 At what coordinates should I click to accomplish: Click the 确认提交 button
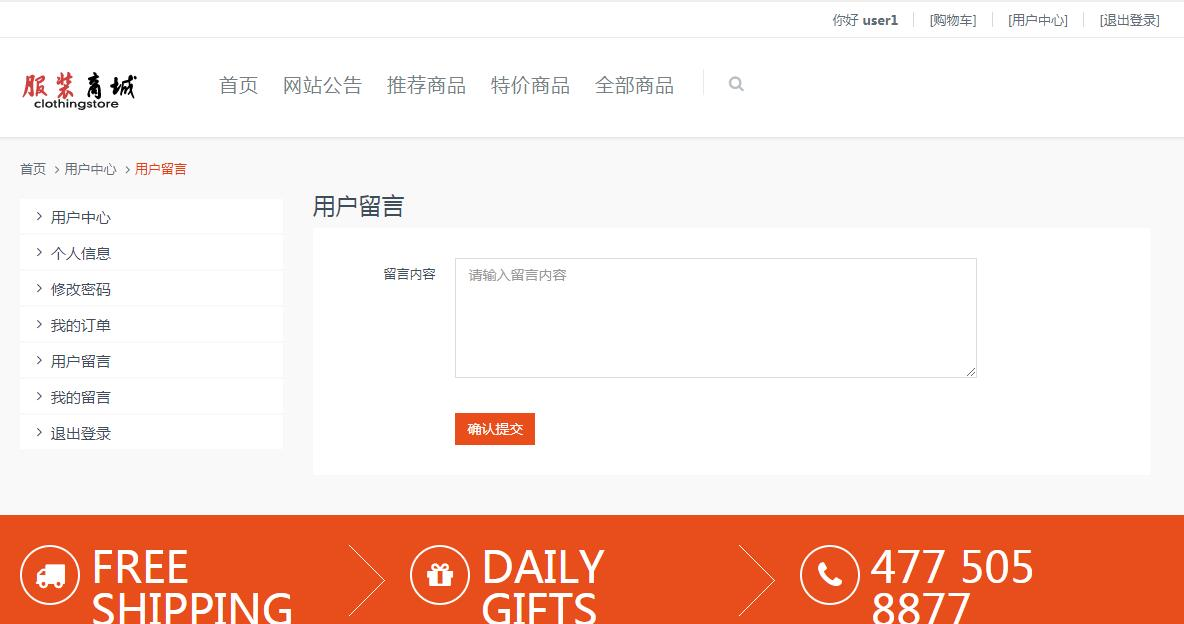(495, 429)
